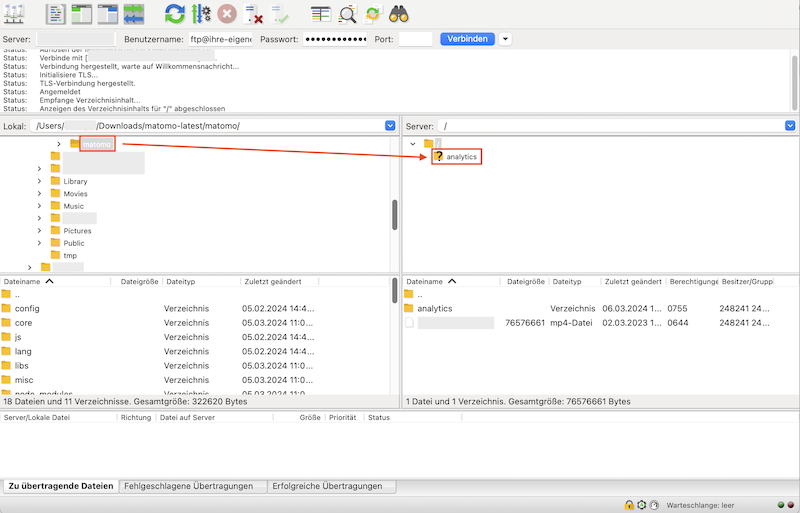Expand the matomo folder in local tree
The width and height of the screenshot is (800, 513).
(59, 144)
